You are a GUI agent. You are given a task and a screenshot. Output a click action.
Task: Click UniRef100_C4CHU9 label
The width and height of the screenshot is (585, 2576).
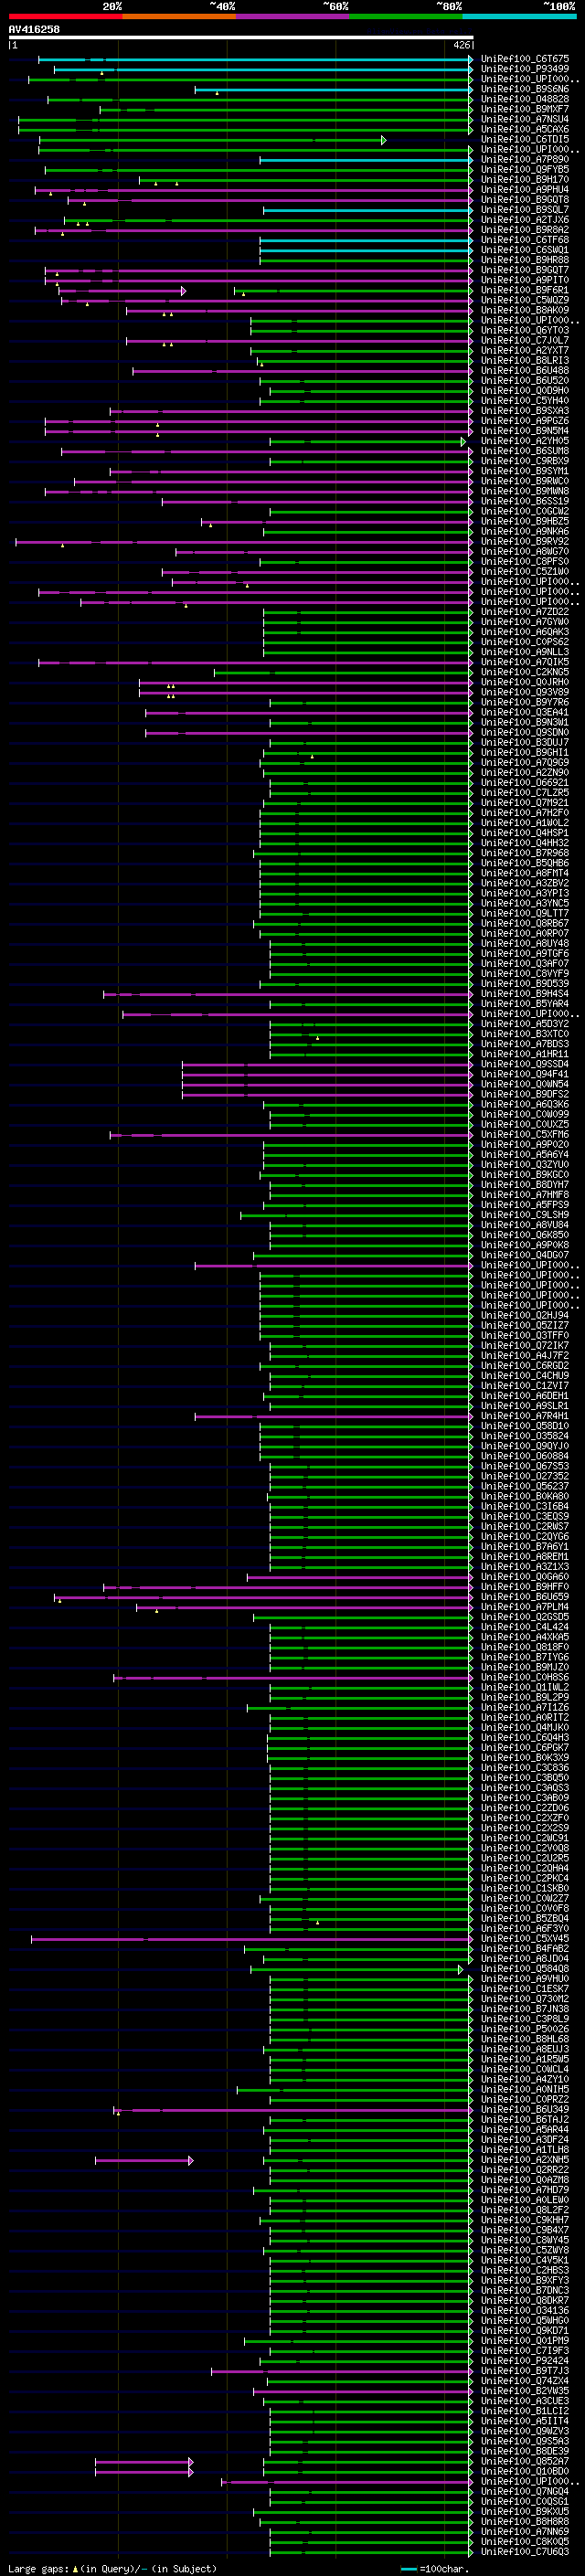[x=524, y=1376]
